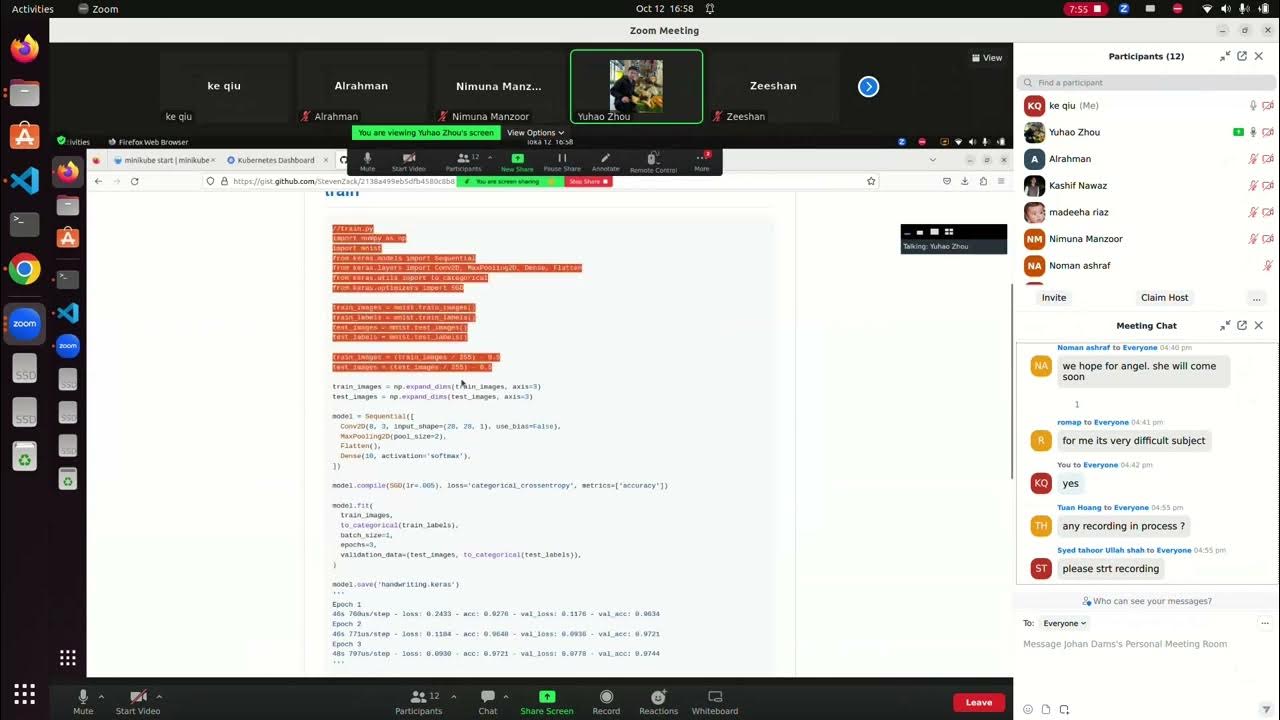Open the Everyone recipient dropdown
Screen dimensions: 1280x720
(1064, 623)
